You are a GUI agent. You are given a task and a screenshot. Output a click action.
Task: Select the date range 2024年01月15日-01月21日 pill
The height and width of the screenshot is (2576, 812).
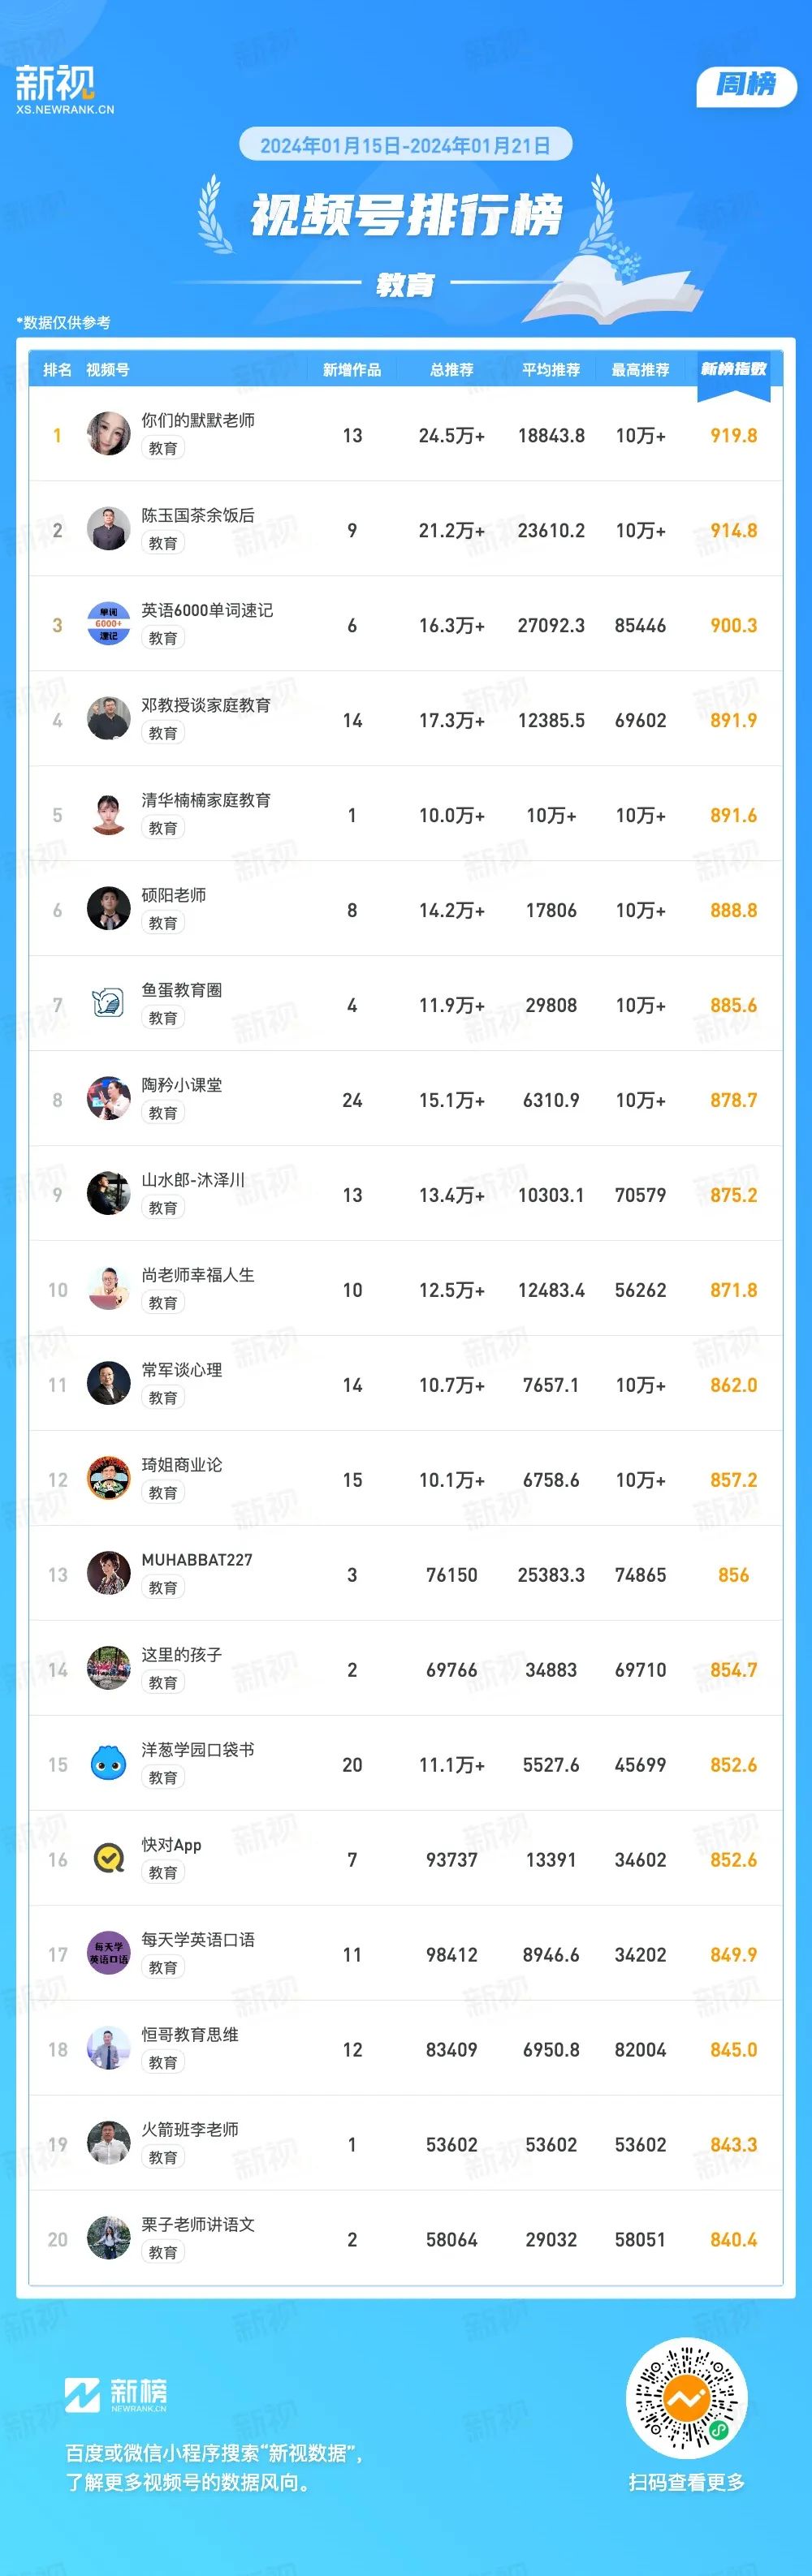406,145
